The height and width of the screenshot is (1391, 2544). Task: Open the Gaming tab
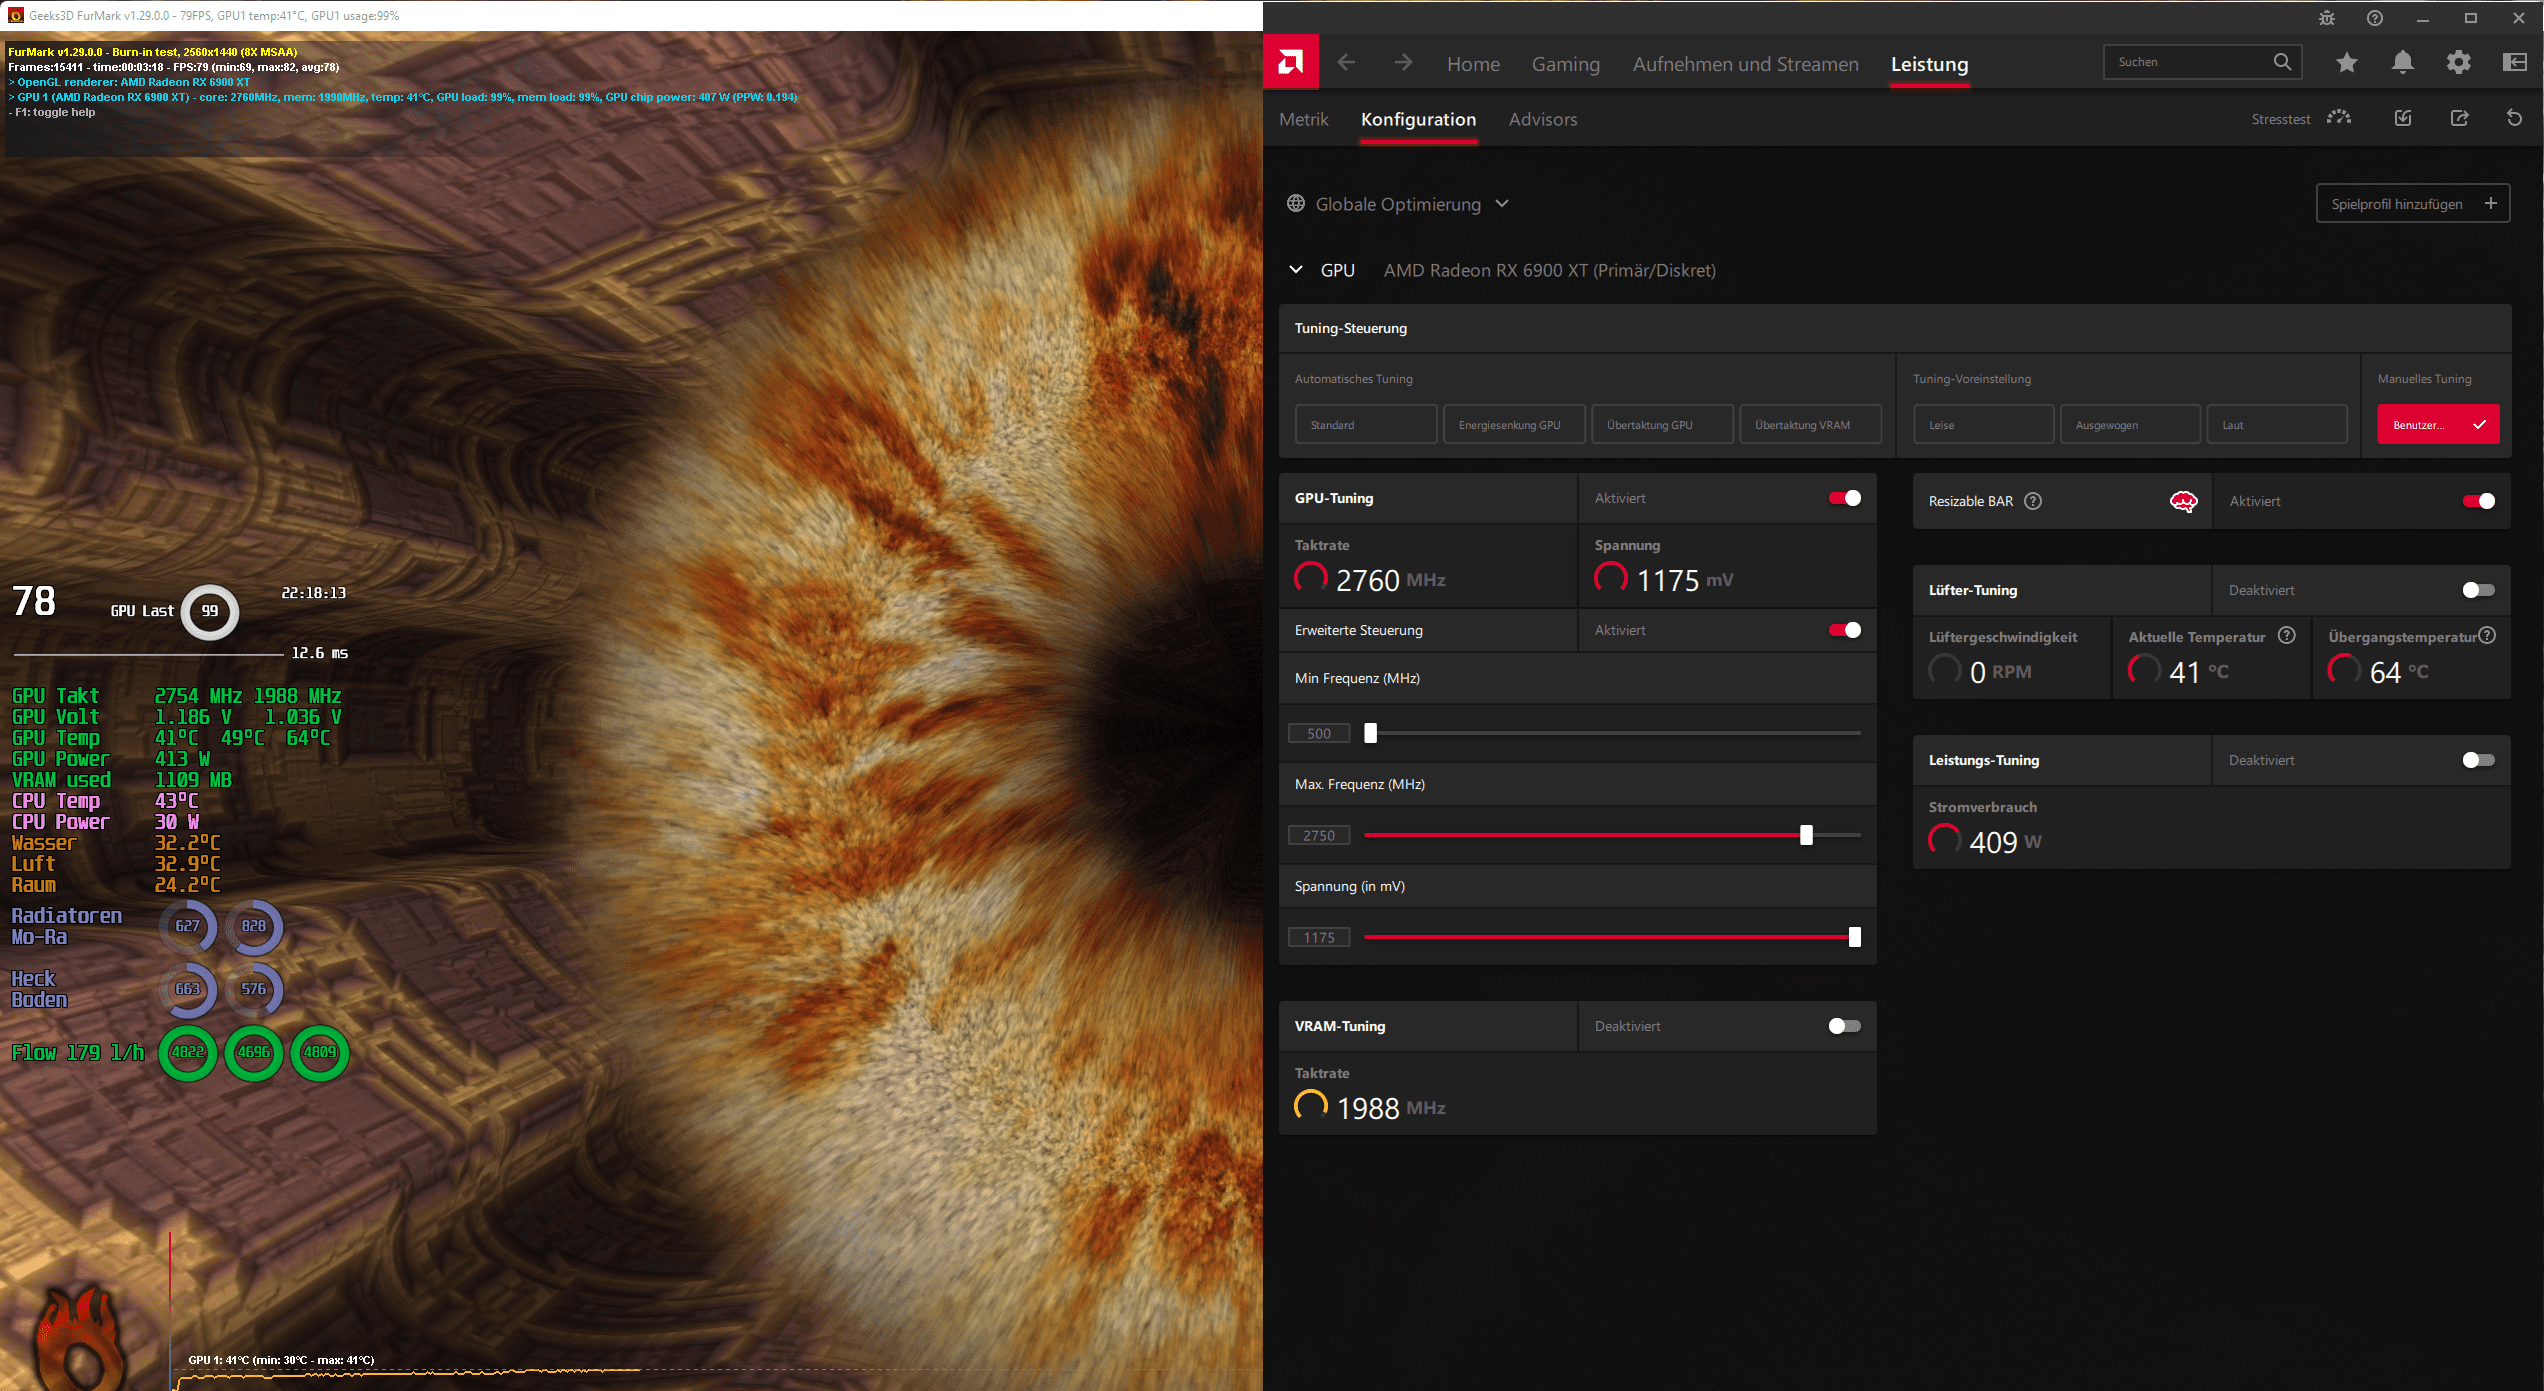pos(1566,64)
